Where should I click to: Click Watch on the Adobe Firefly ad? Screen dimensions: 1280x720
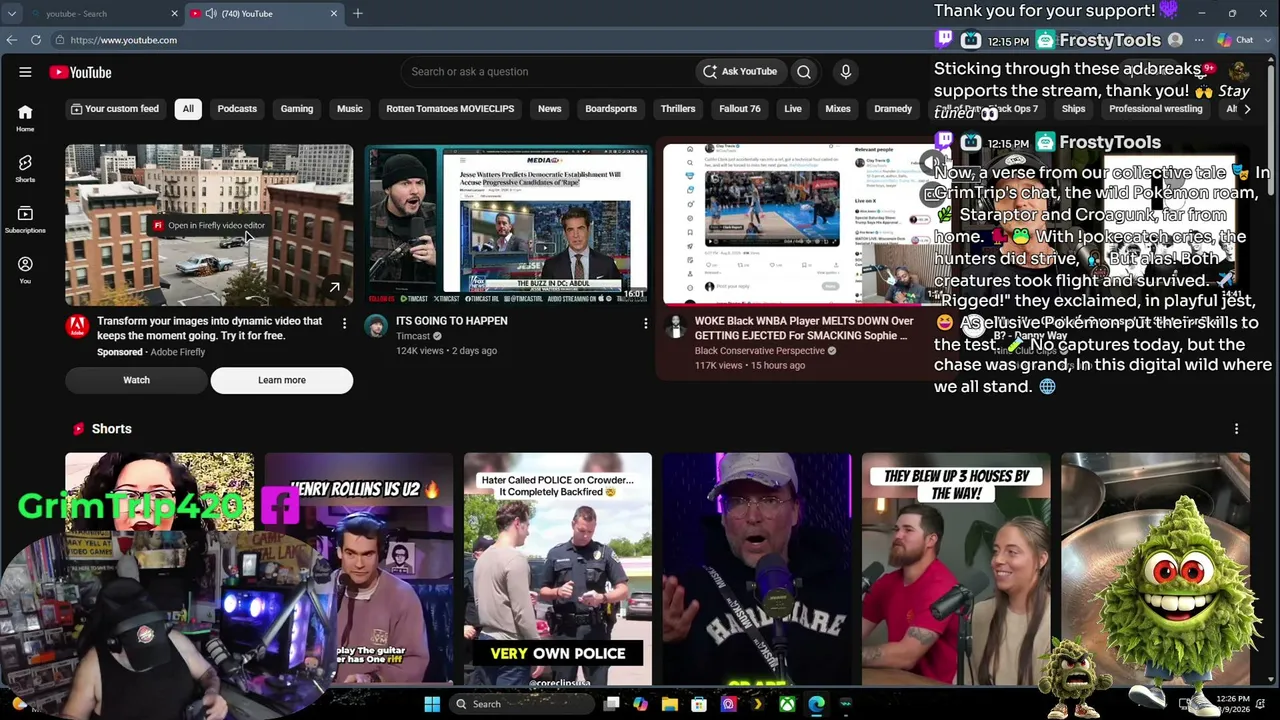[x=136, y=380]
